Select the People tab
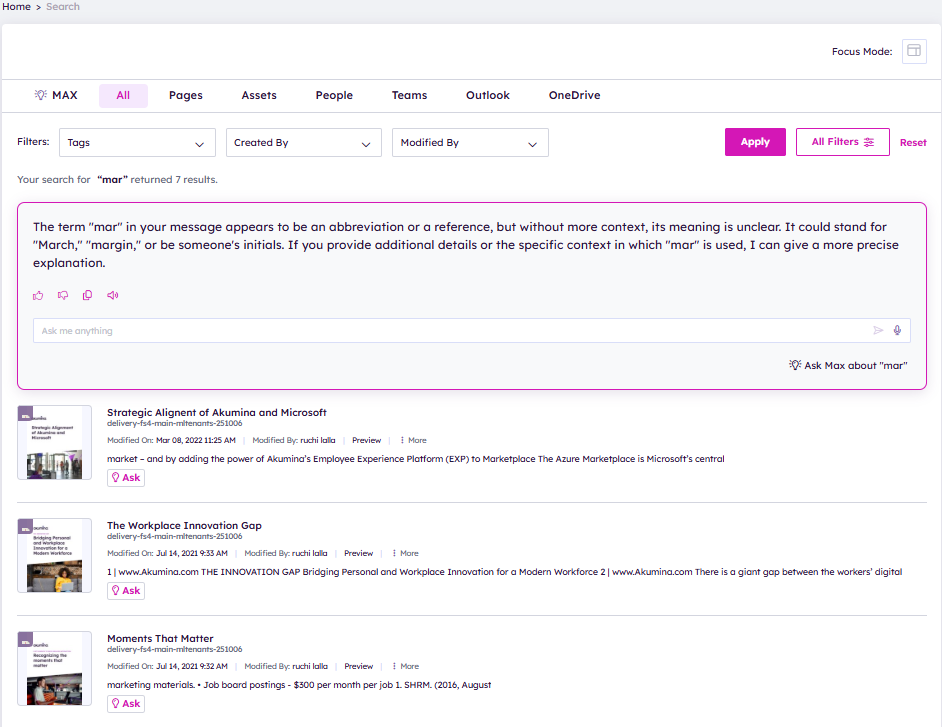 click(334, 96)
